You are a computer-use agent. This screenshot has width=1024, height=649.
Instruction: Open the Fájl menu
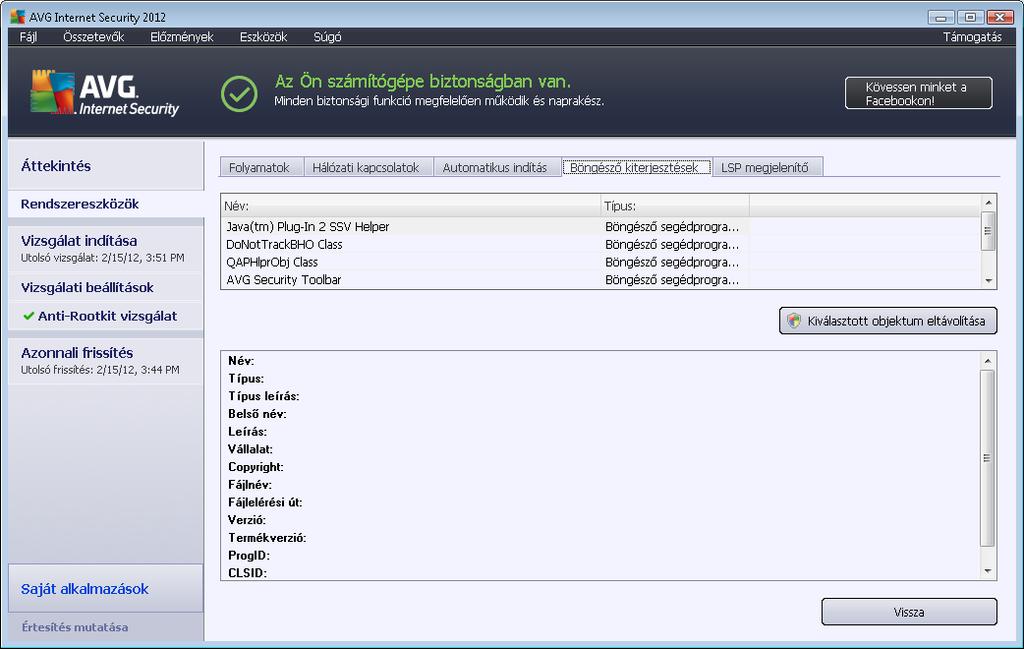coord(28,37)
